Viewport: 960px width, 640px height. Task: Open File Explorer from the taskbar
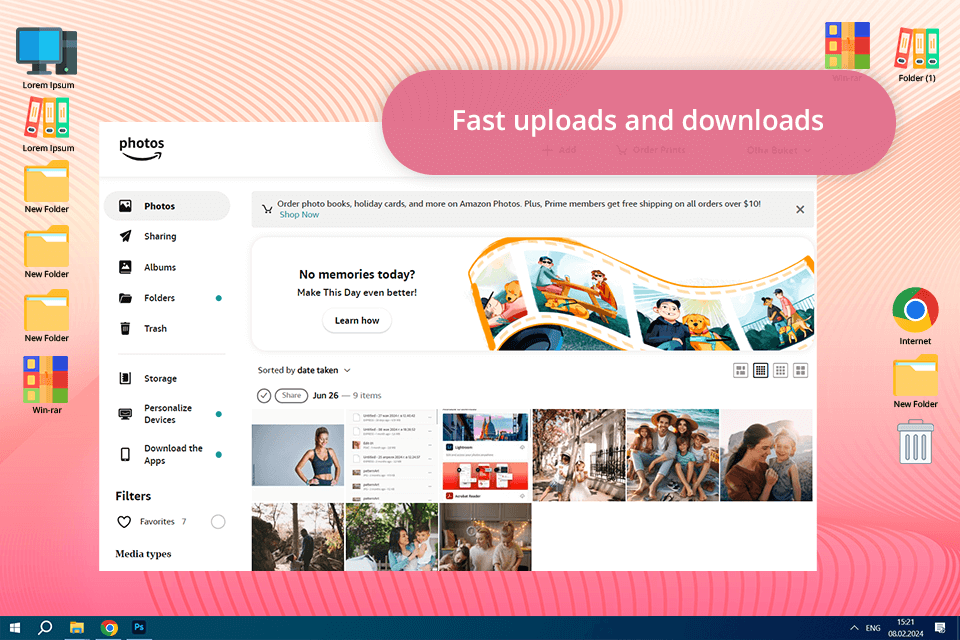click(77, 628)
